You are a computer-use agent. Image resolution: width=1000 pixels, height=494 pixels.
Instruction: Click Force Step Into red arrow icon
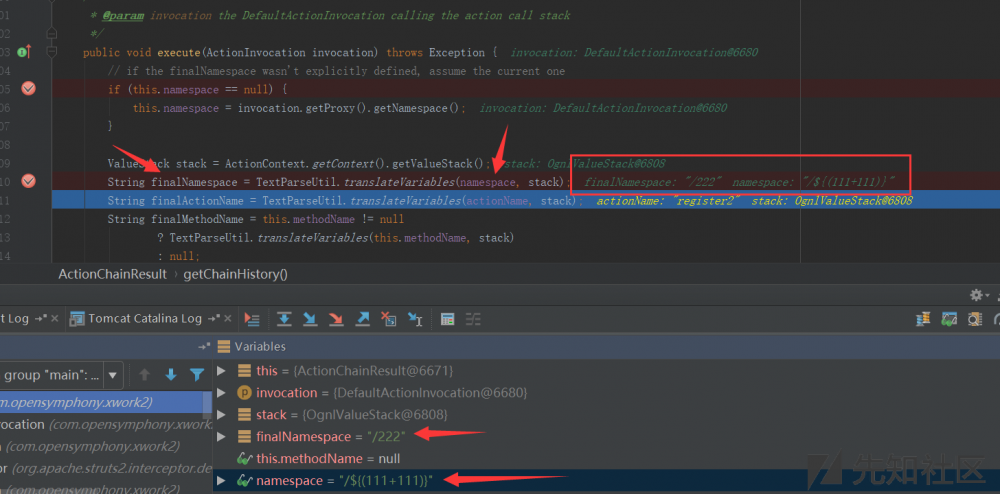coord(336,319)
